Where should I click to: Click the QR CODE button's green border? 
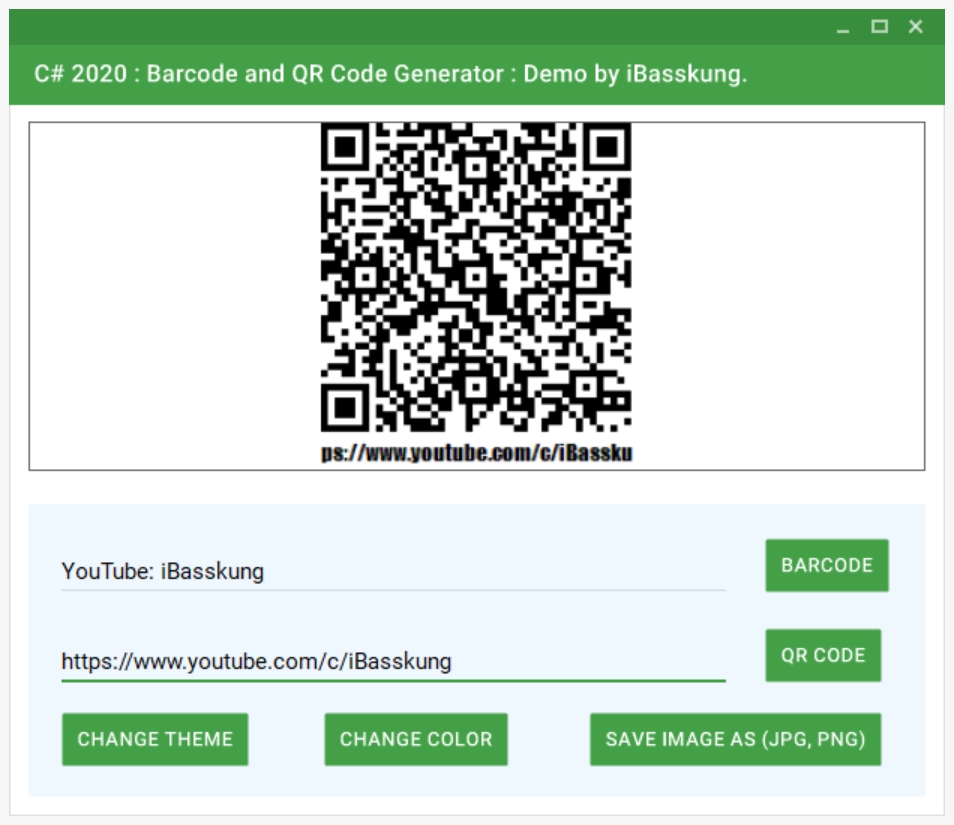[766, 655]
